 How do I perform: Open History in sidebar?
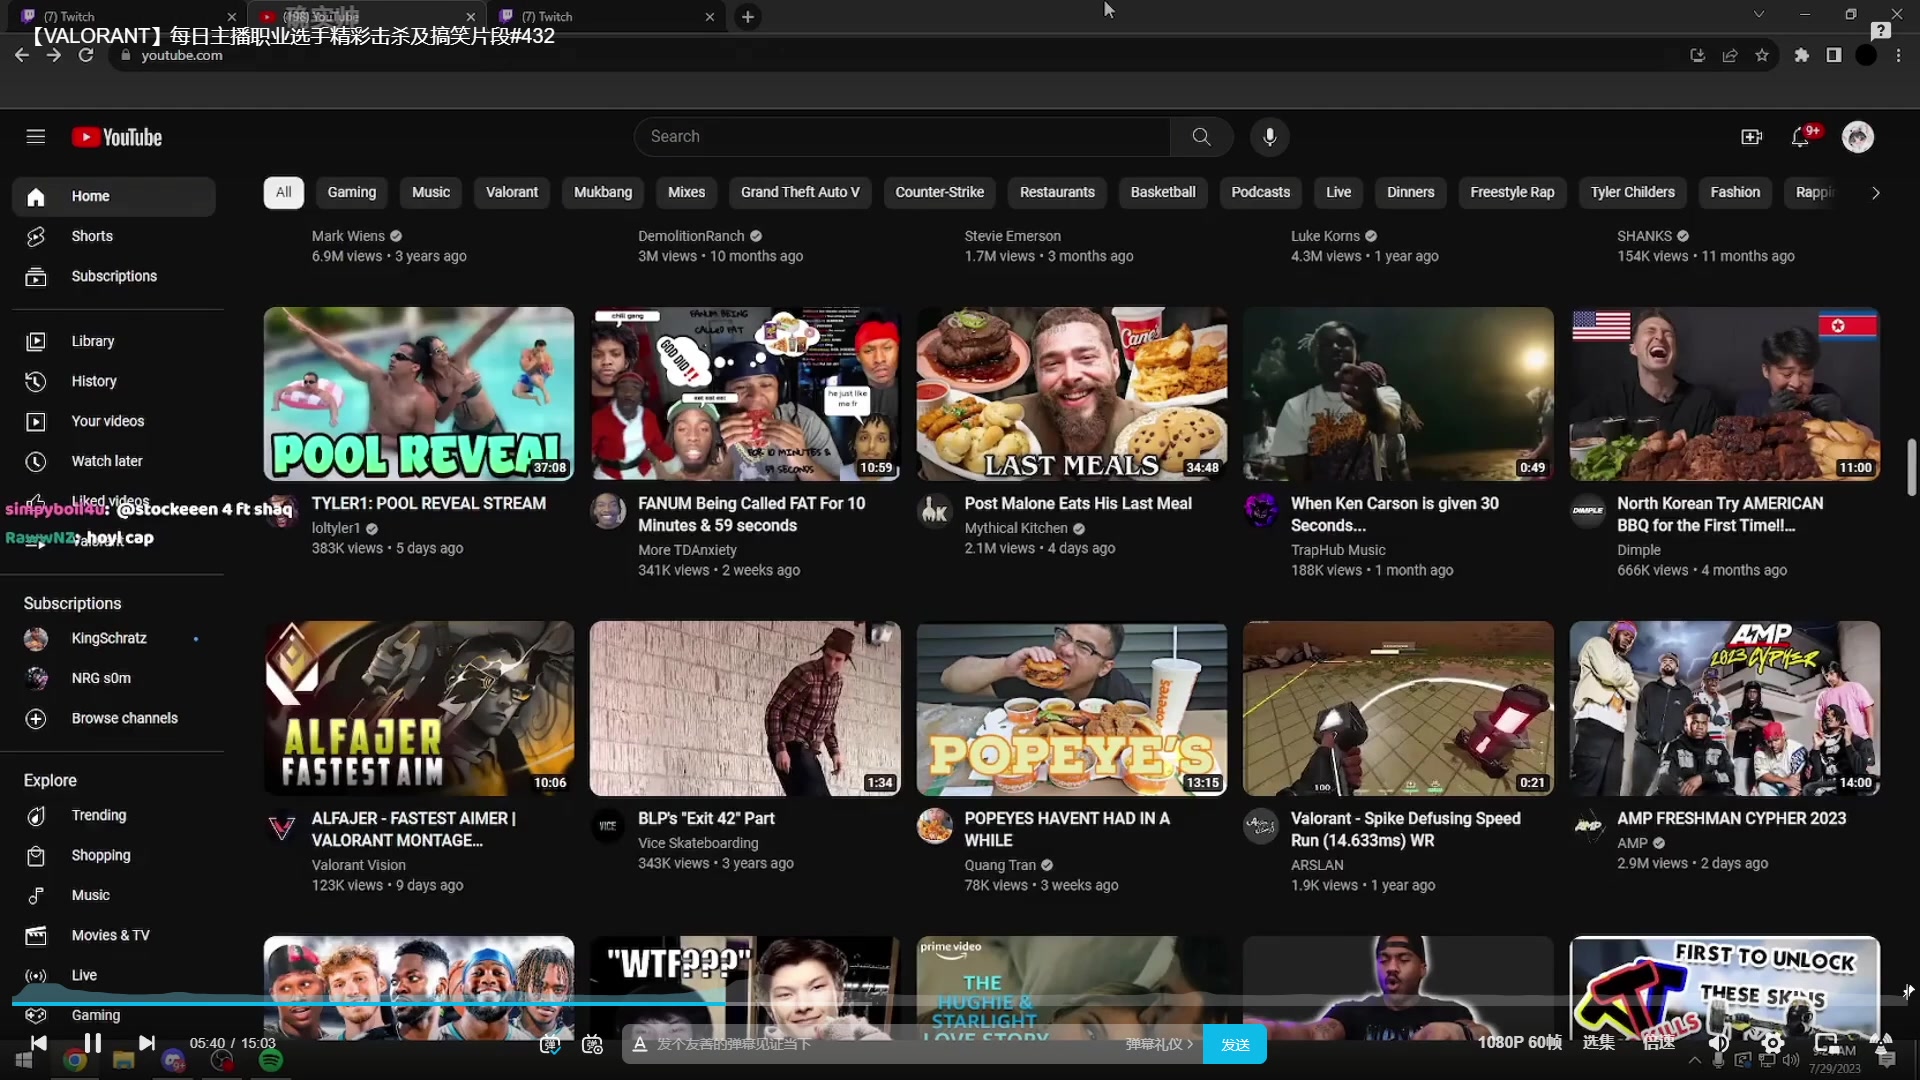(114, 381)
